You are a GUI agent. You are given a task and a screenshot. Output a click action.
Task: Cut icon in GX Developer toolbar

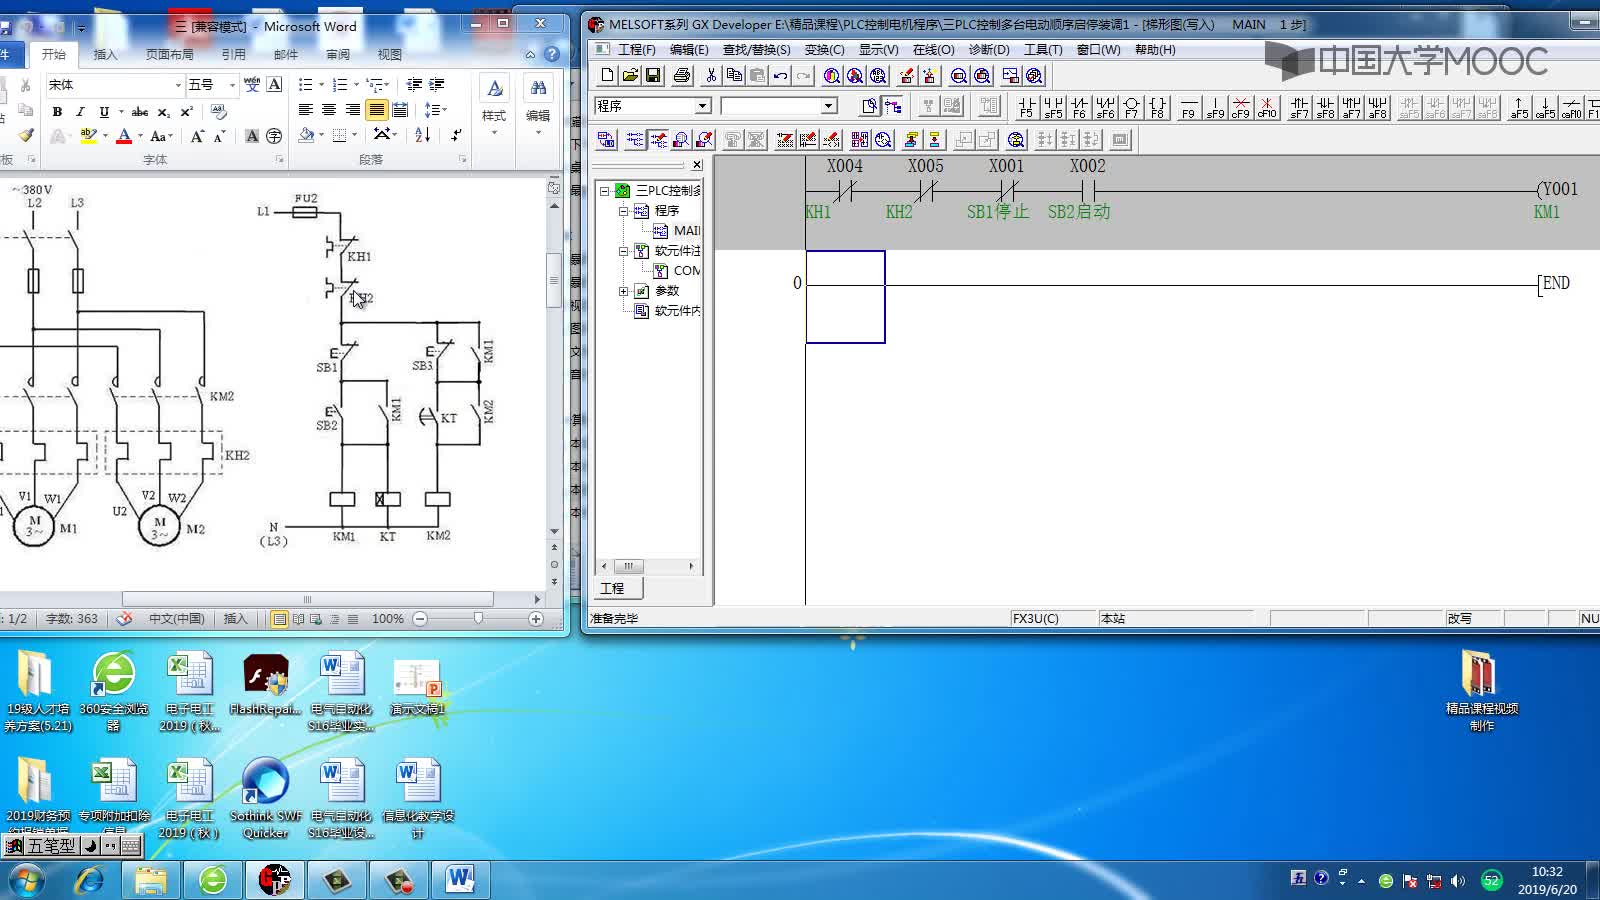pyautogui.click(x=711, y=75)
